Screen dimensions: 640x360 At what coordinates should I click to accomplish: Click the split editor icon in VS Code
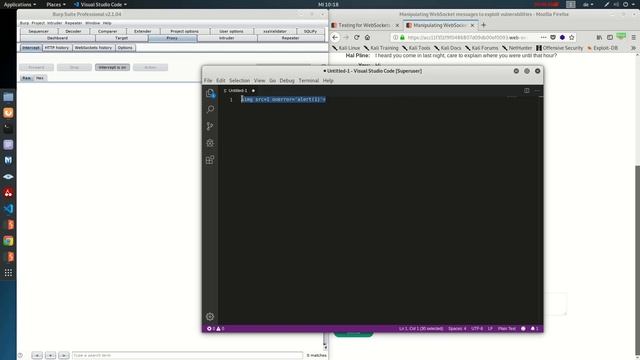(527, 91)
